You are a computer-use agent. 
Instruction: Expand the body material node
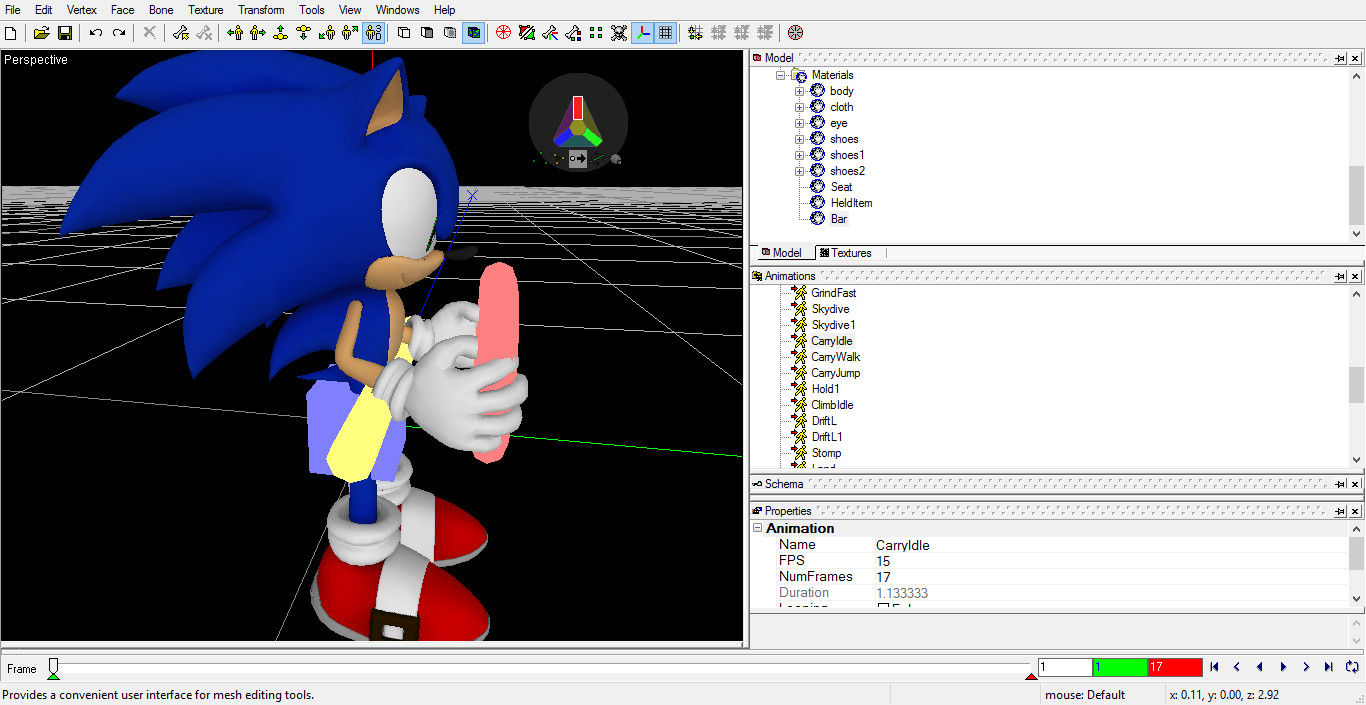[x=799, y=90]
